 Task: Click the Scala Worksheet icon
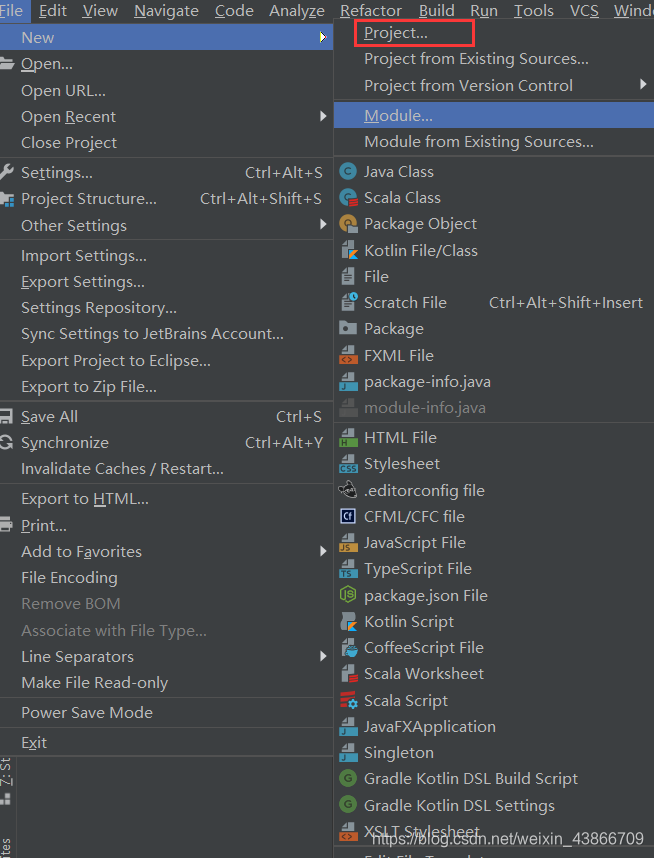pyautogui.click(x=349, y=674)
